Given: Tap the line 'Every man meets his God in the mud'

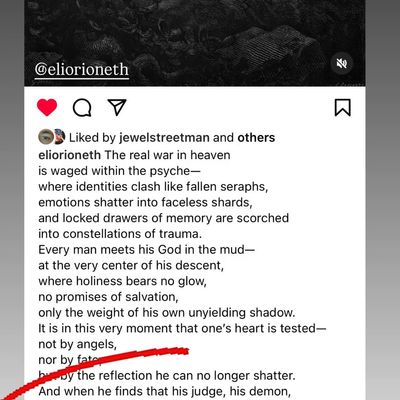Looking at the screenshot, I should [x=146, y=250].
